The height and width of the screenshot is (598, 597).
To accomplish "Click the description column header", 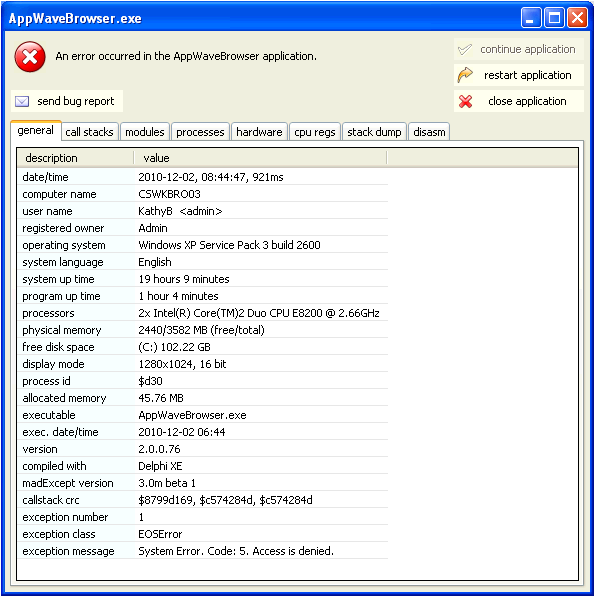I will pyautogui.click(x=76, y=158).
